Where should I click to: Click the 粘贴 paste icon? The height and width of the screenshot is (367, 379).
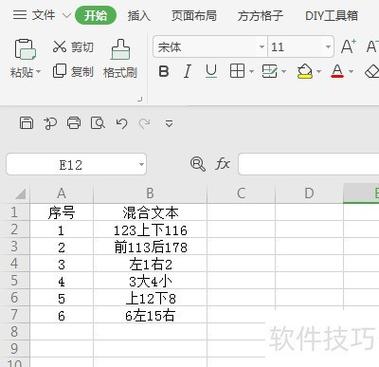[x=25, y=49]
